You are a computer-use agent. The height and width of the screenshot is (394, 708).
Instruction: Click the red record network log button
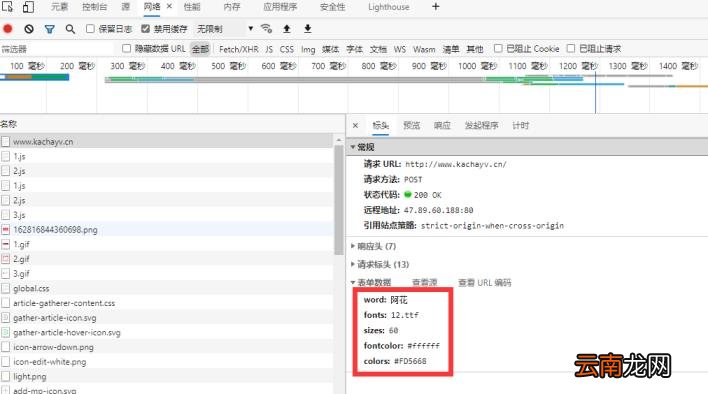pos(8,29)
